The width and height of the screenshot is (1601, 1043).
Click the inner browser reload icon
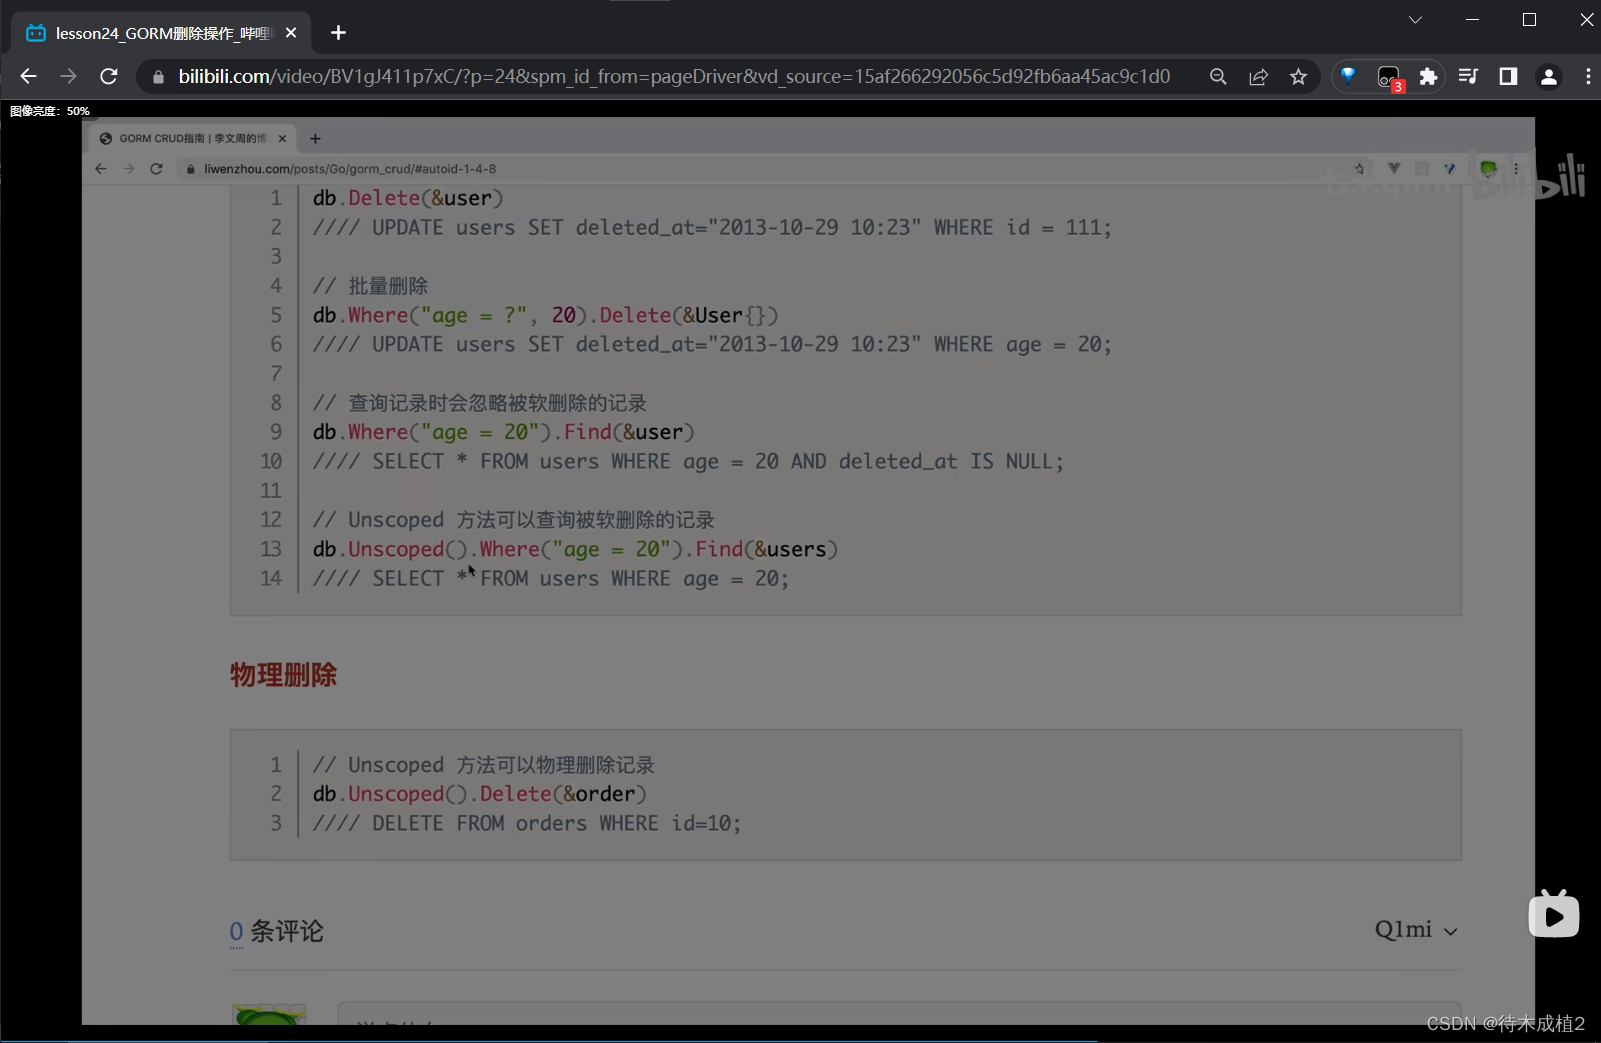click(x=156, y=169)
